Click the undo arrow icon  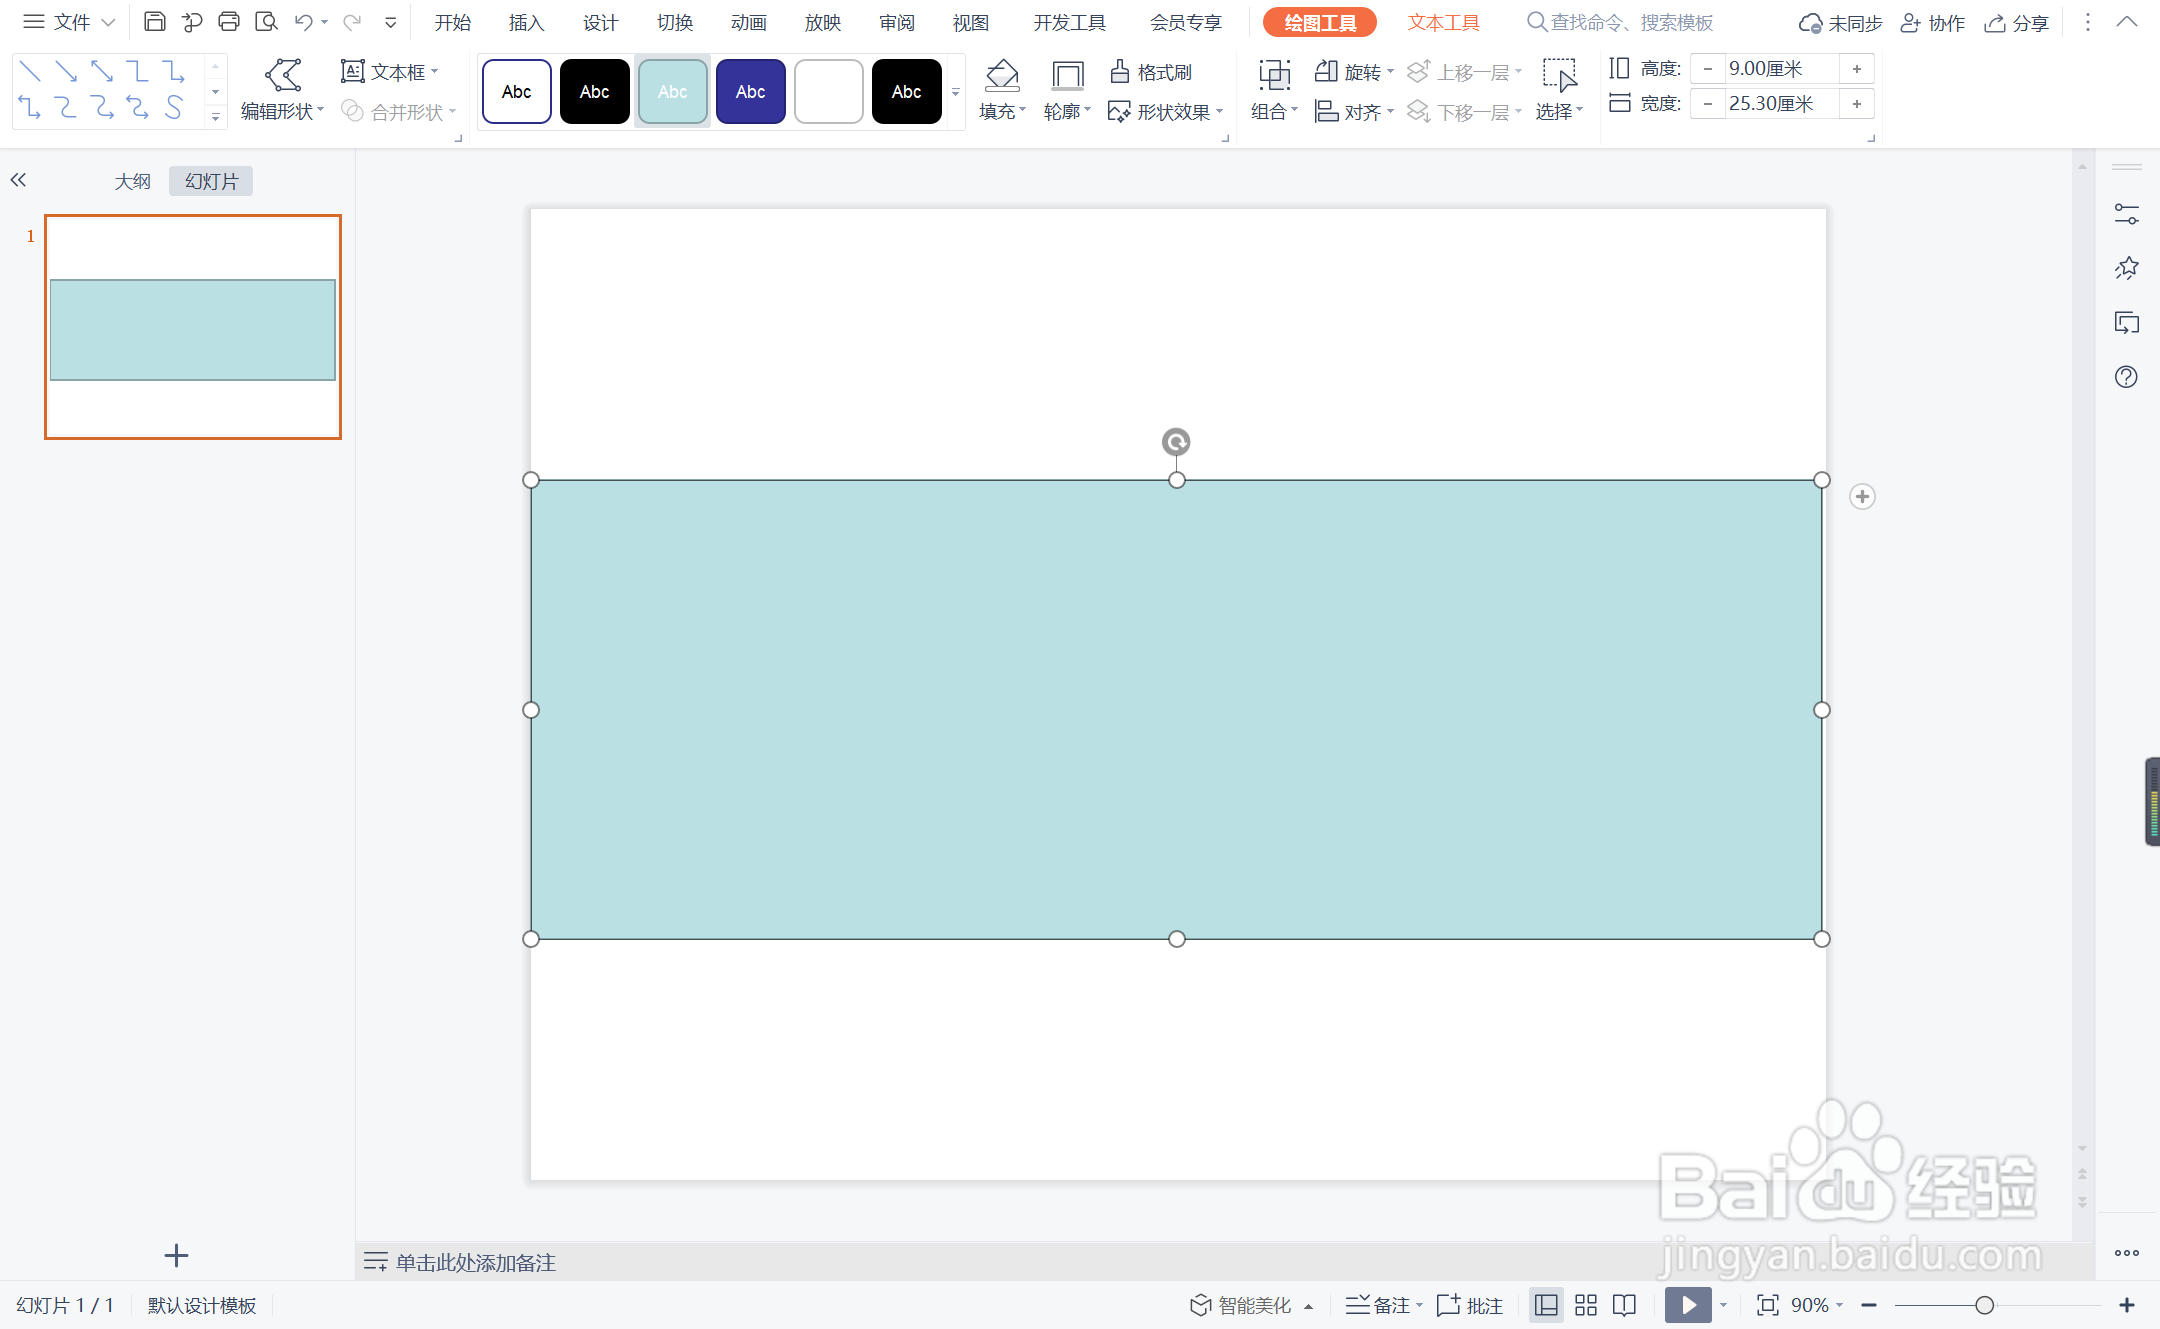pyautogui.click(x=304, y=22)
